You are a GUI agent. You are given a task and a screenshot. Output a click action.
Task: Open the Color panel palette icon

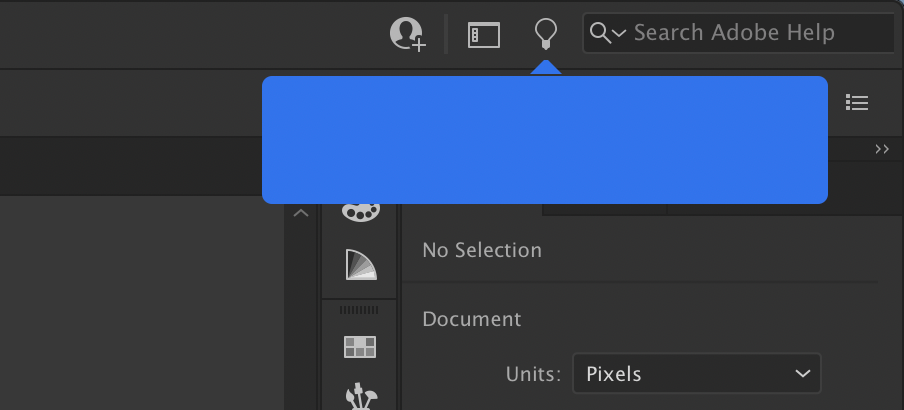point(360,211)
